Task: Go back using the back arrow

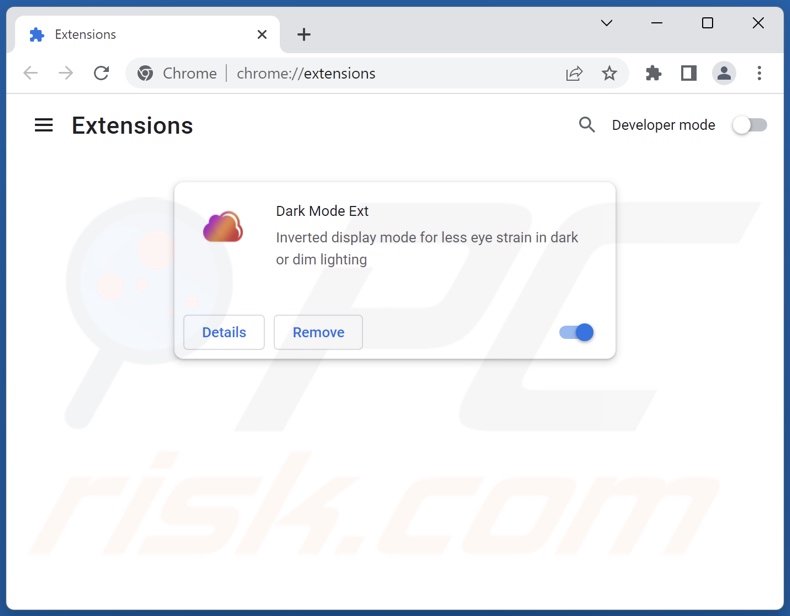Action: click(31, 74)
